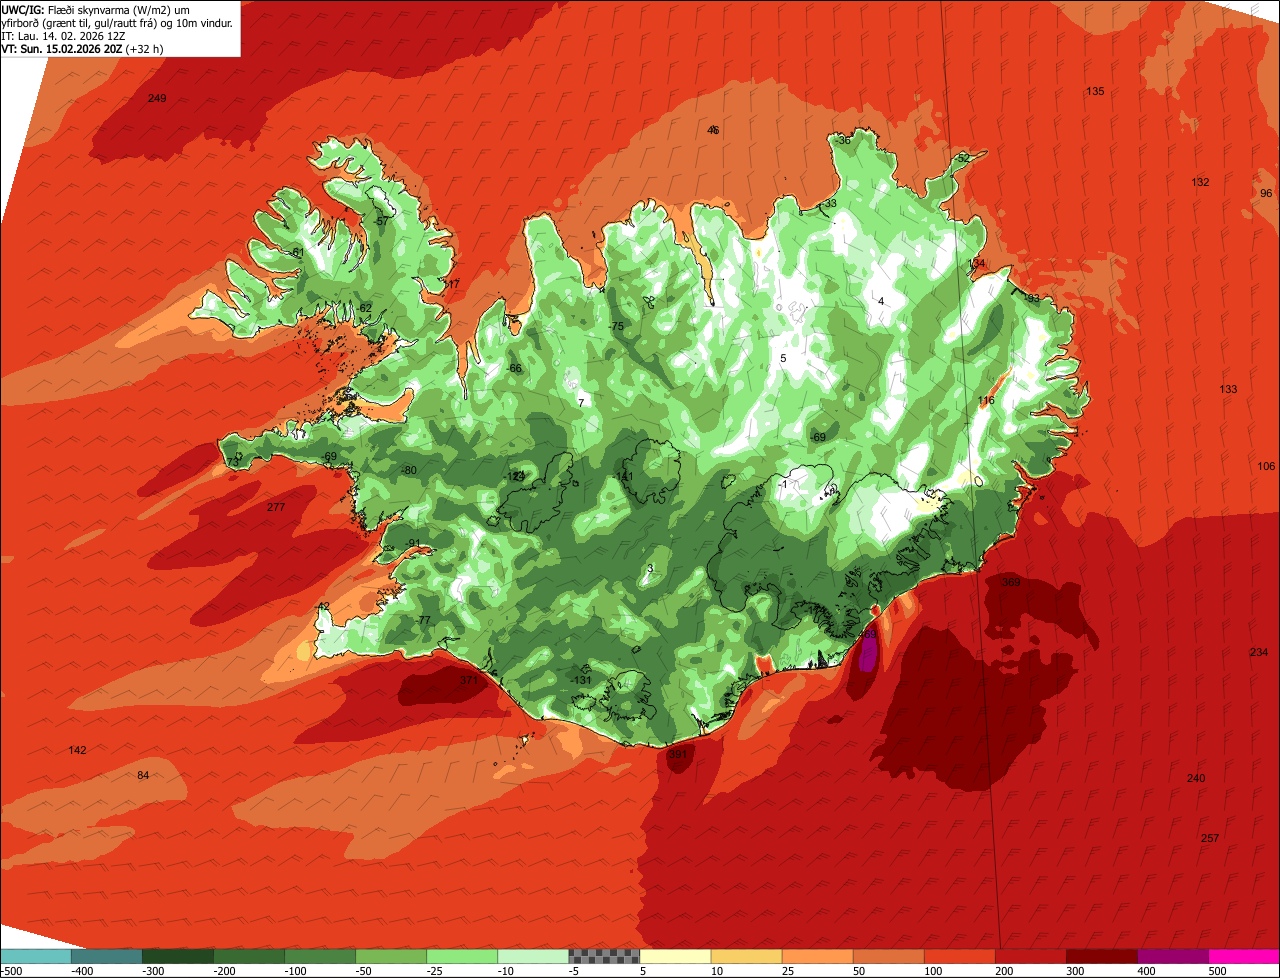Click the map value 116
The width and height of the screenshot is (1280, 978).
[986, 400]
